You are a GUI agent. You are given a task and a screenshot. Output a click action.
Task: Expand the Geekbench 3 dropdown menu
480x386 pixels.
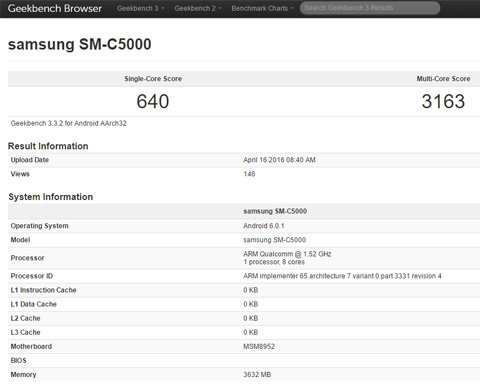pos(141,8)
